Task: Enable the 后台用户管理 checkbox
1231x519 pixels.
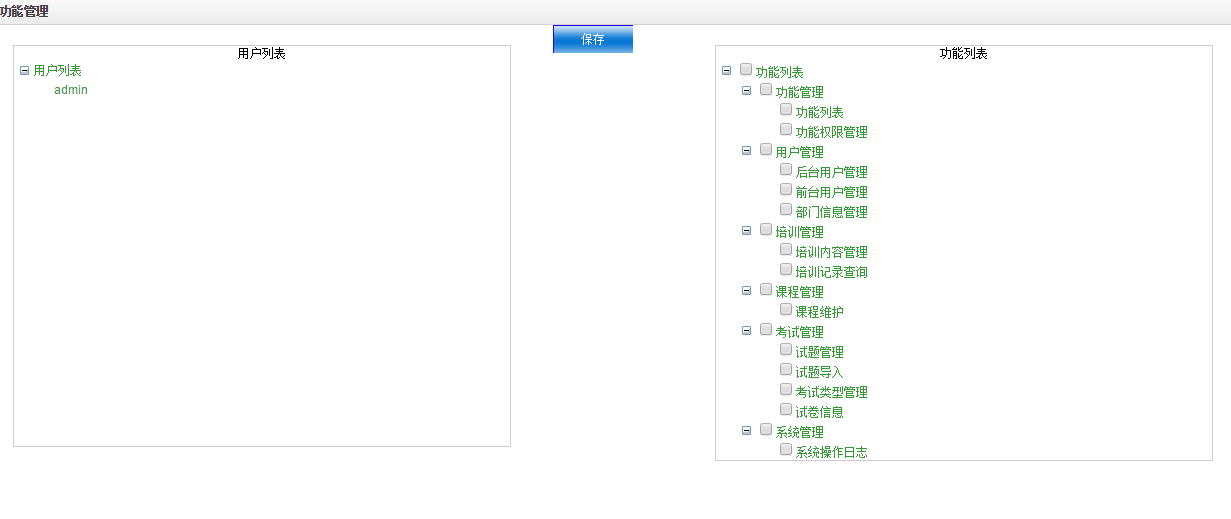Action: coord(786,170)
